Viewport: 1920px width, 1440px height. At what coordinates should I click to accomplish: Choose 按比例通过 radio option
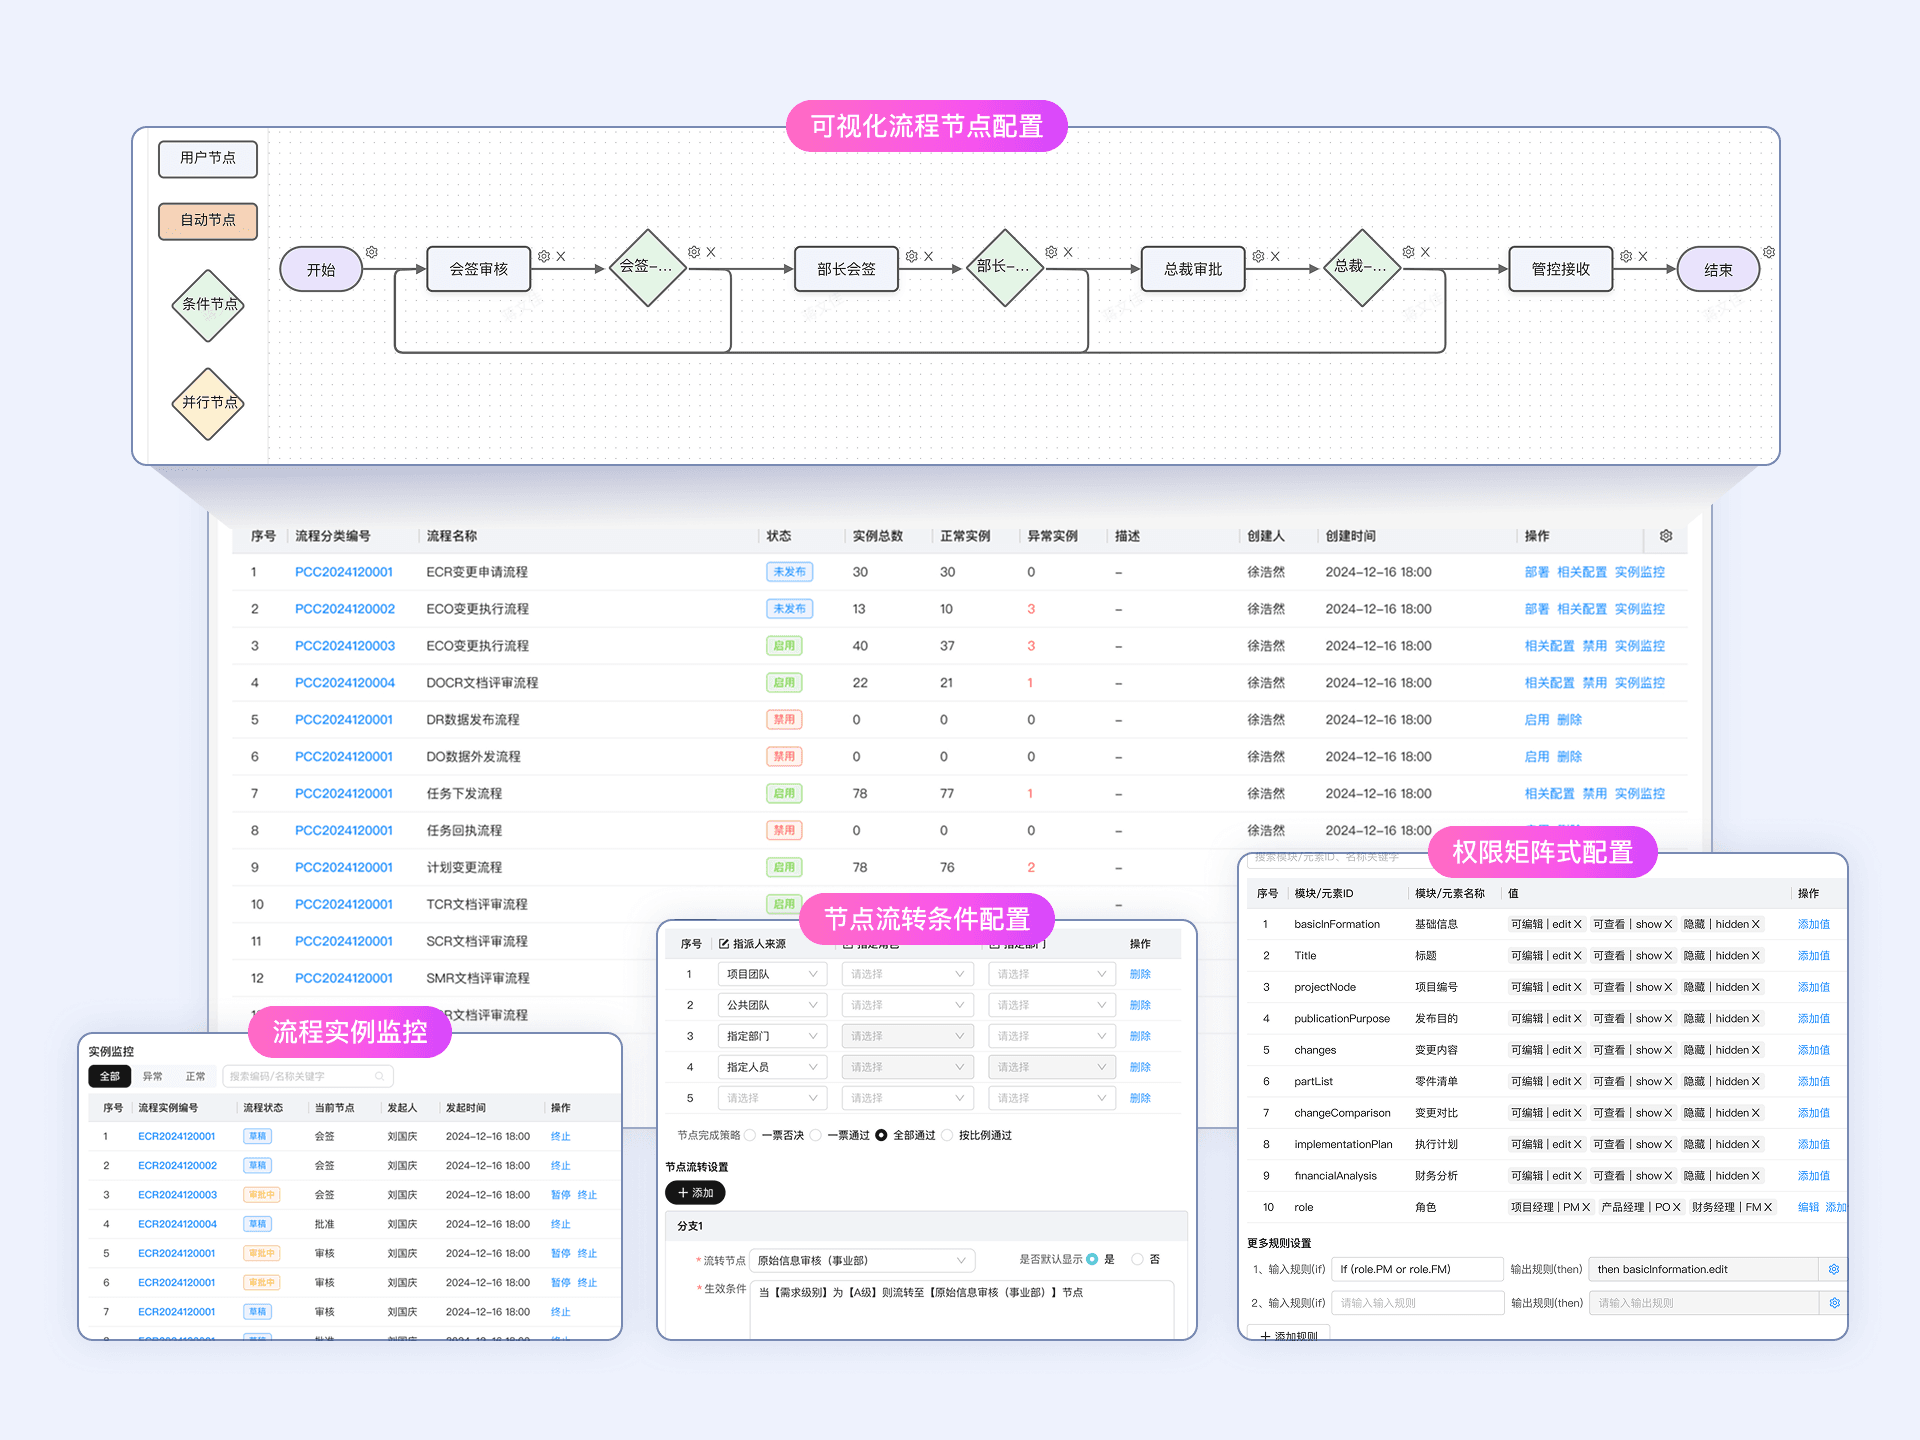948,1135
